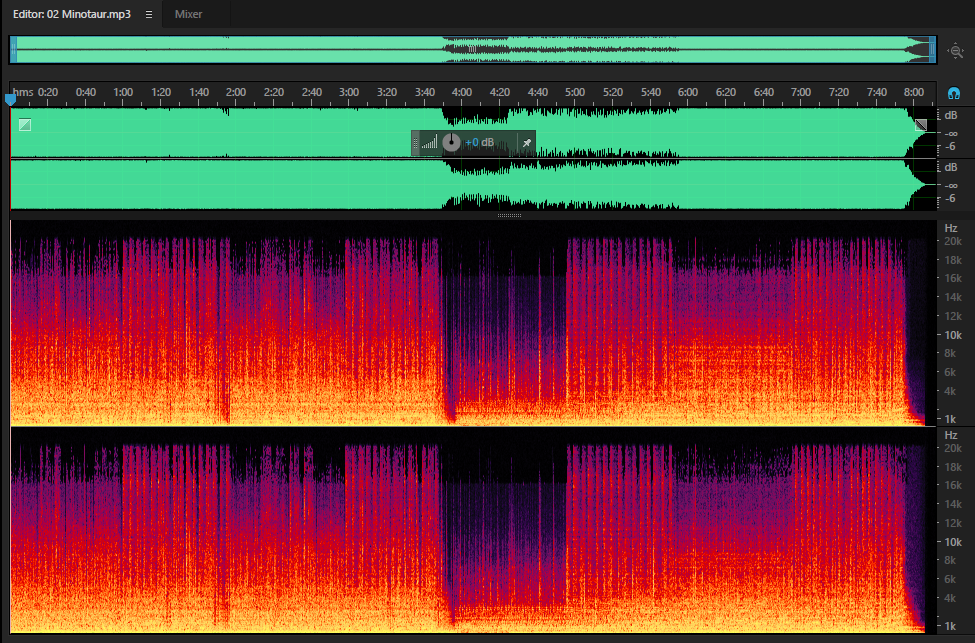Screen dimensions: 975x643
Task: Click the HUD volume knob
Action: pyautogui.click(x=451, y=142)
